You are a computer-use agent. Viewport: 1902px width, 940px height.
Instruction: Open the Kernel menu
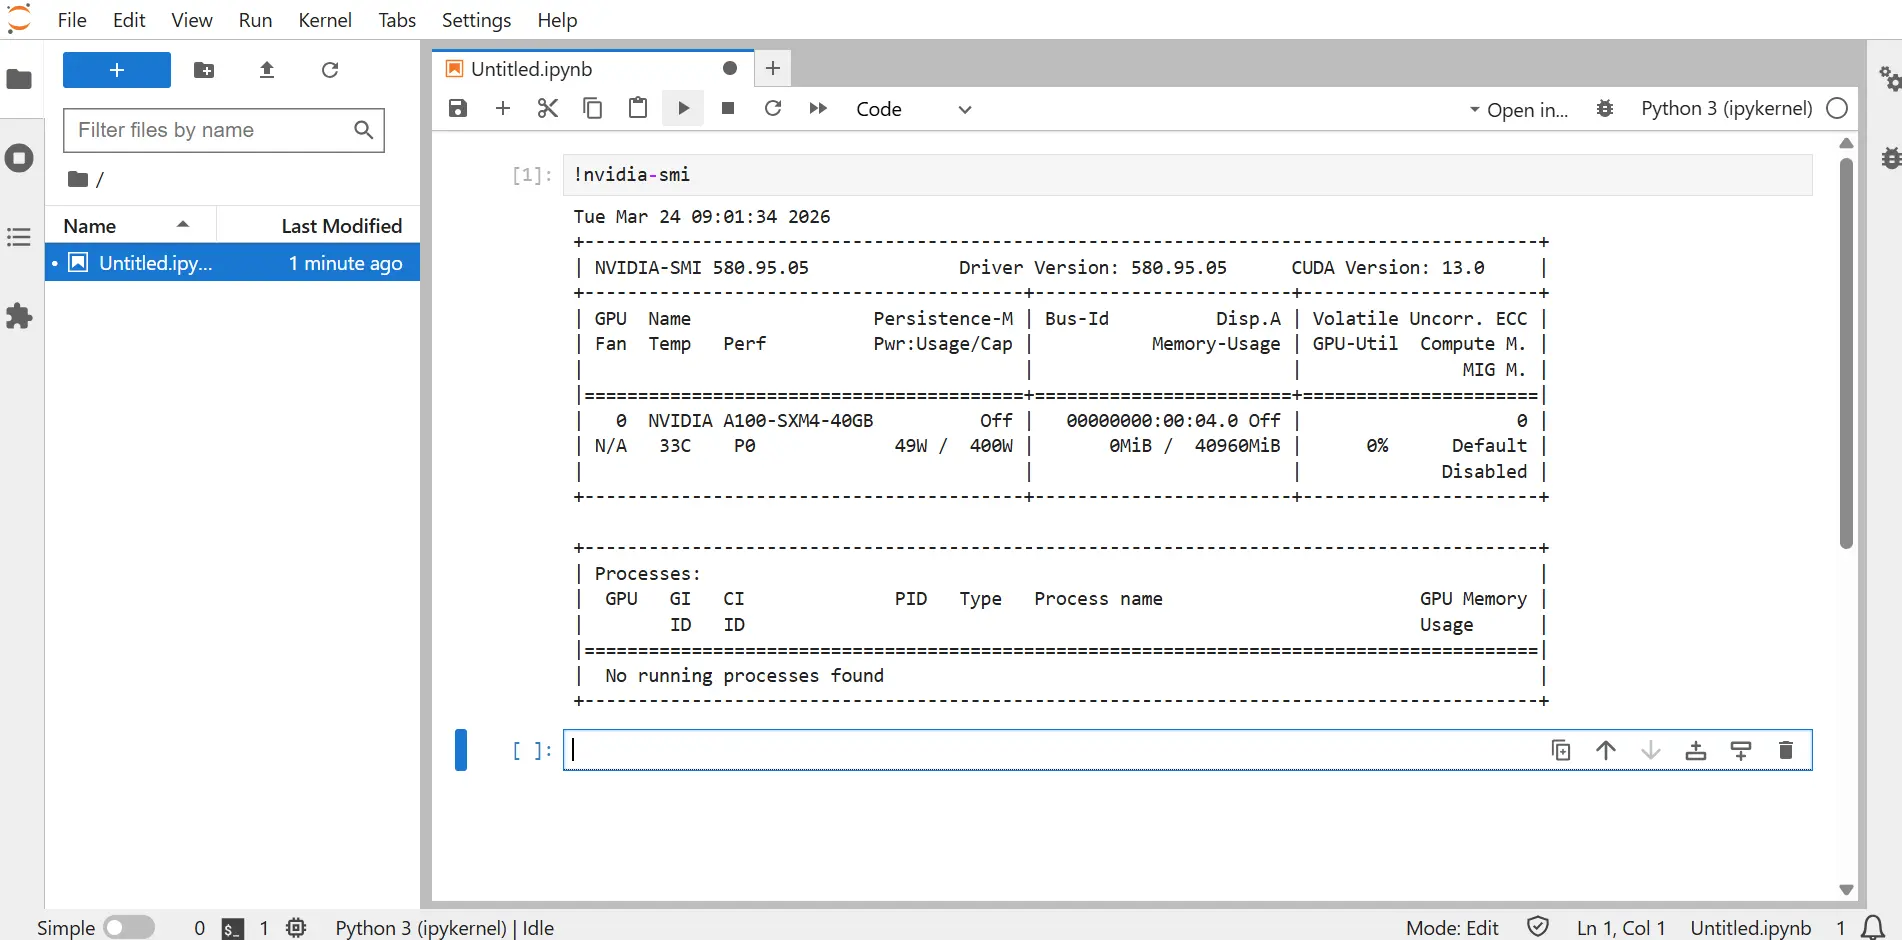point(325,20)
